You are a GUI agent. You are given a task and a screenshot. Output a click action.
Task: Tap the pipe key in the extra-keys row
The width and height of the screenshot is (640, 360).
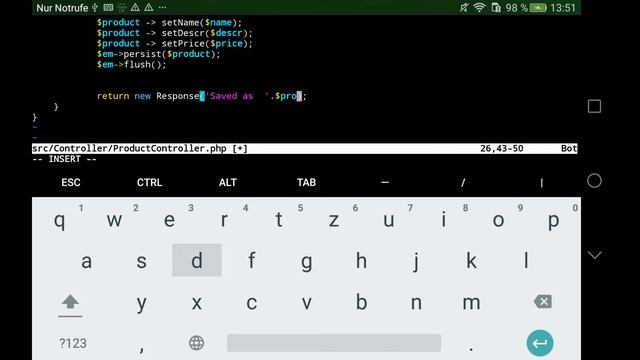[542, 182]
